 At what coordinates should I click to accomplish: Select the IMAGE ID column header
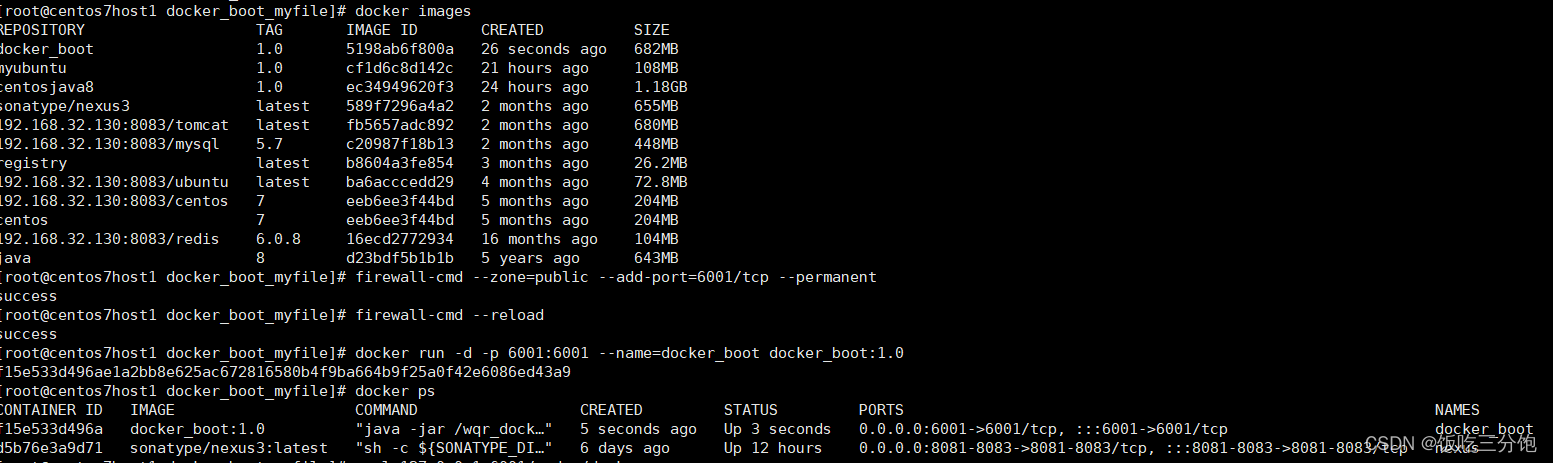point(382,30)
